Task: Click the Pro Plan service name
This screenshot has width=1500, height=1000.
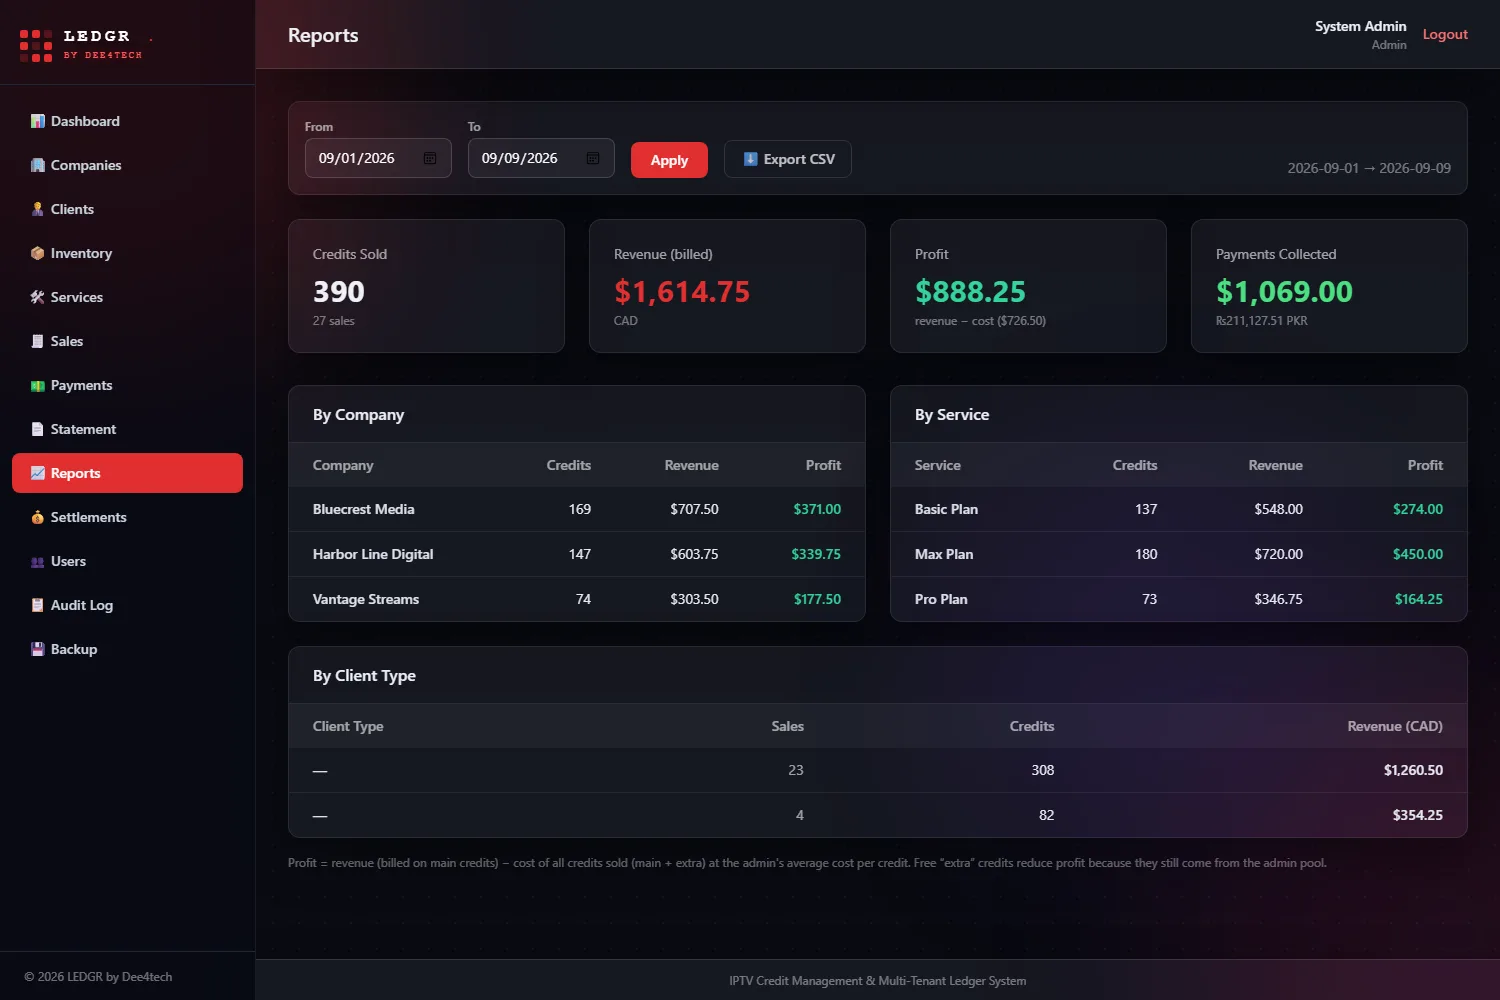Action: [941, 599]
